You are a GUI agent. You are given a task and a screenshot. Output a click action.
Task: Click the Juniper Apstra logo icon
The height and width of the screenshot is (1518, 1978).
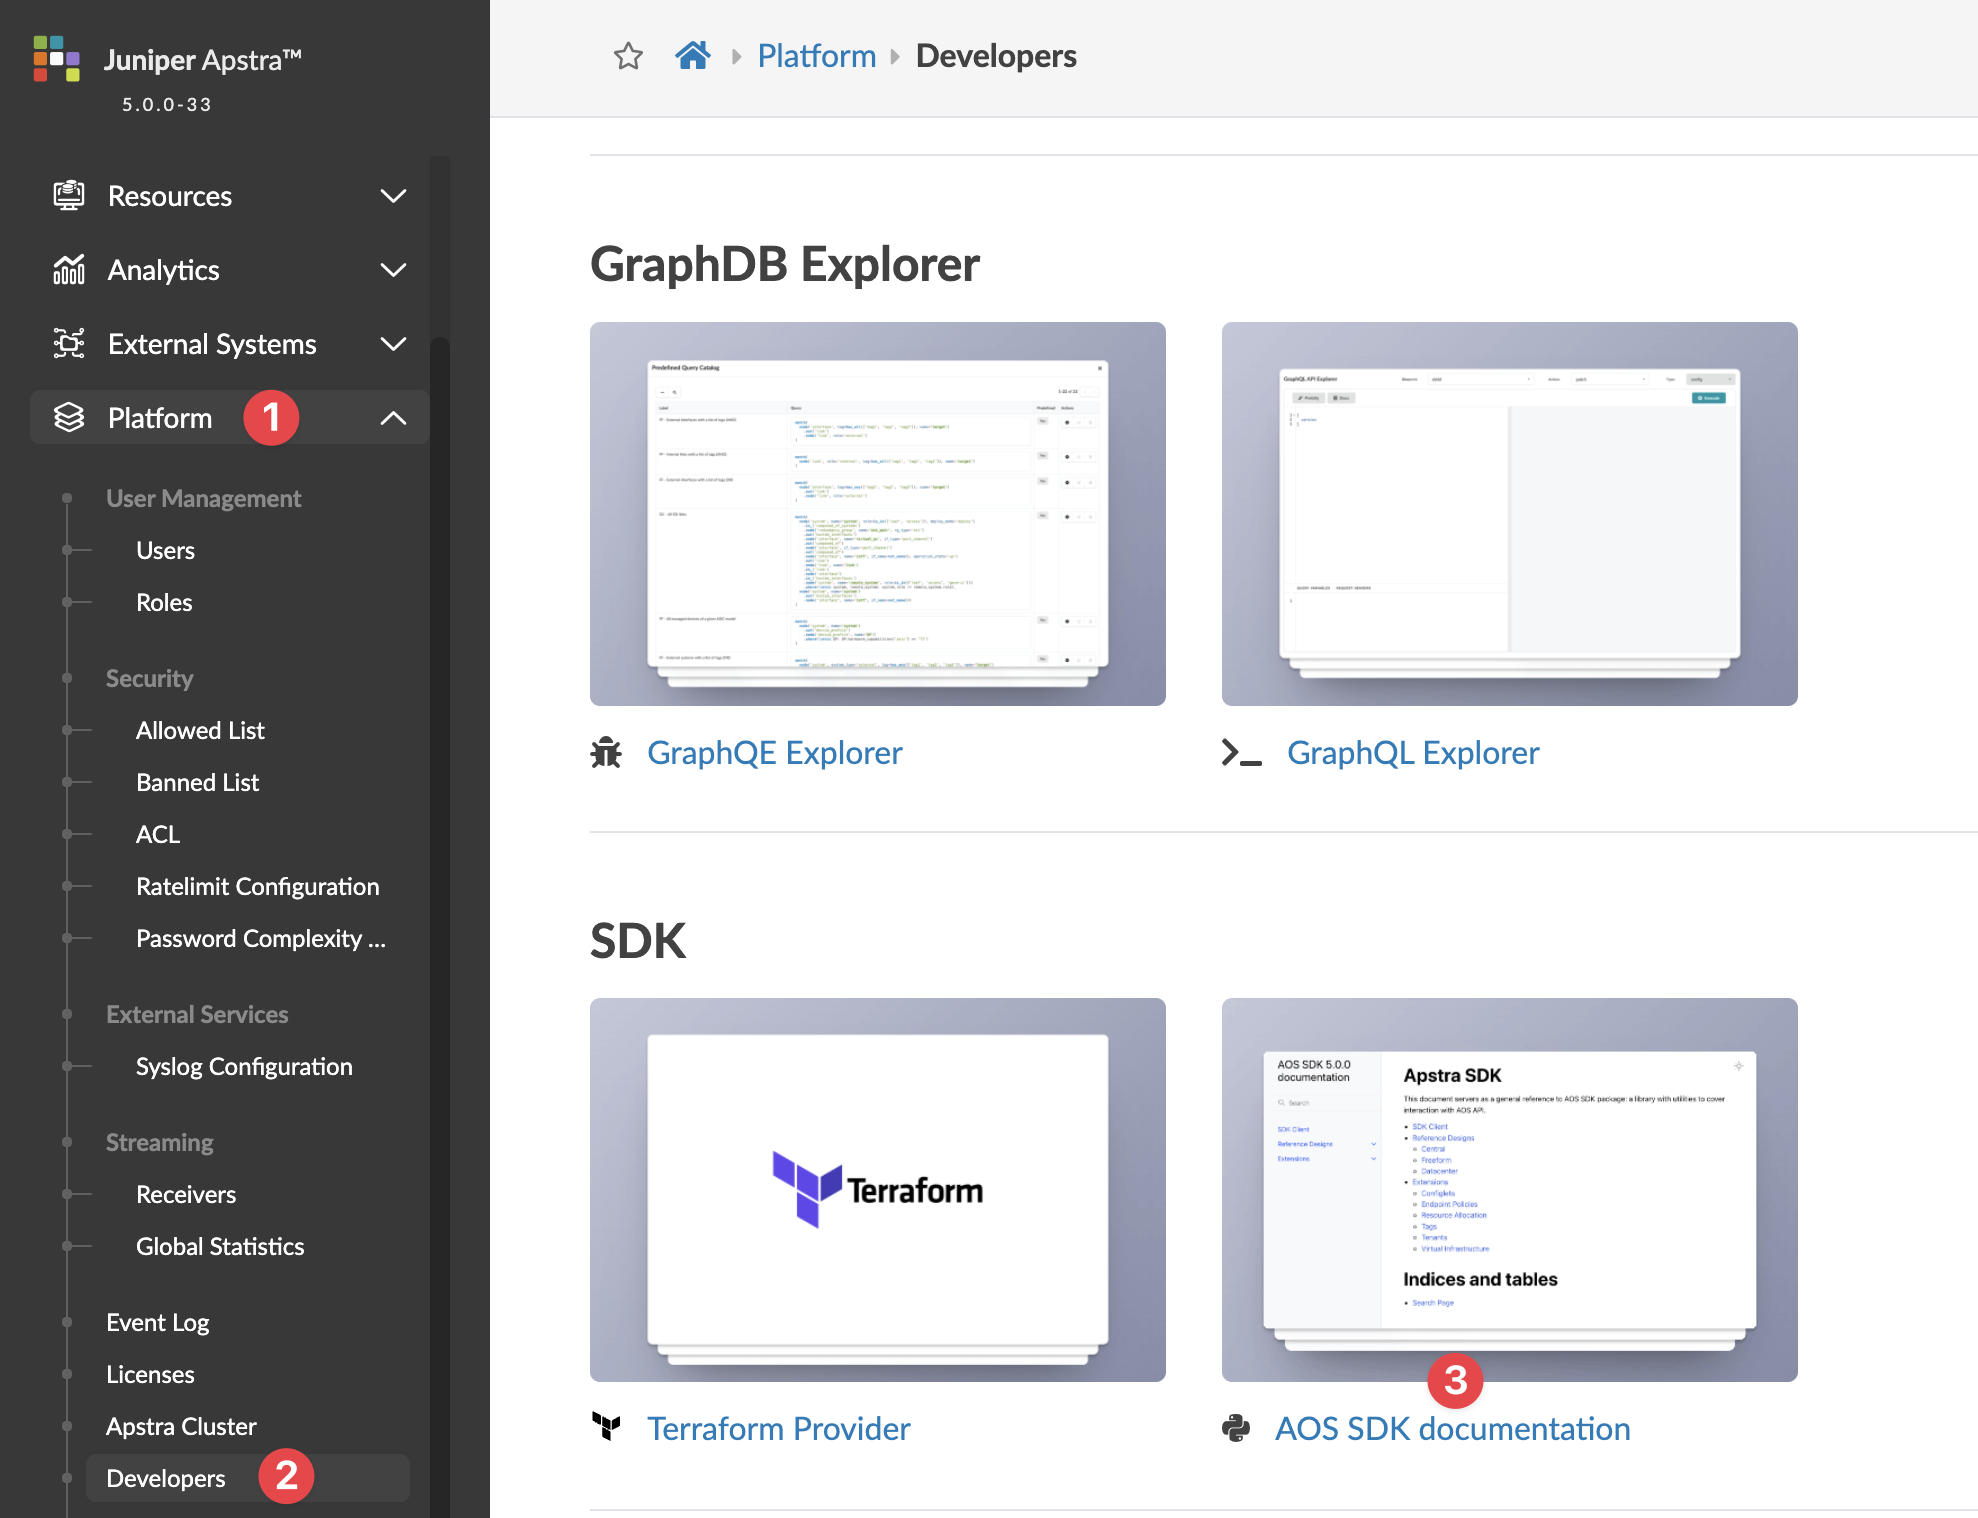click(x=56, y=59)
